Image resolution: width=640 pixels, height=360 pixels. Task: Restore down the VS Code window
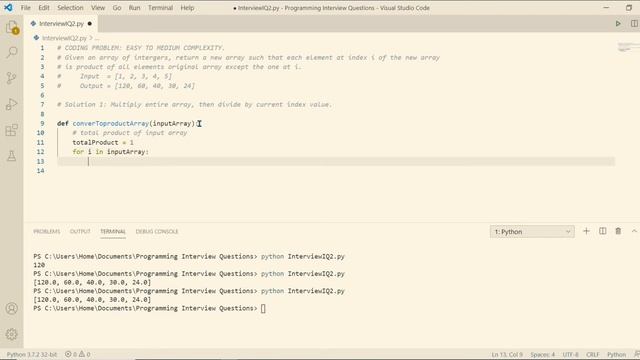629,8
